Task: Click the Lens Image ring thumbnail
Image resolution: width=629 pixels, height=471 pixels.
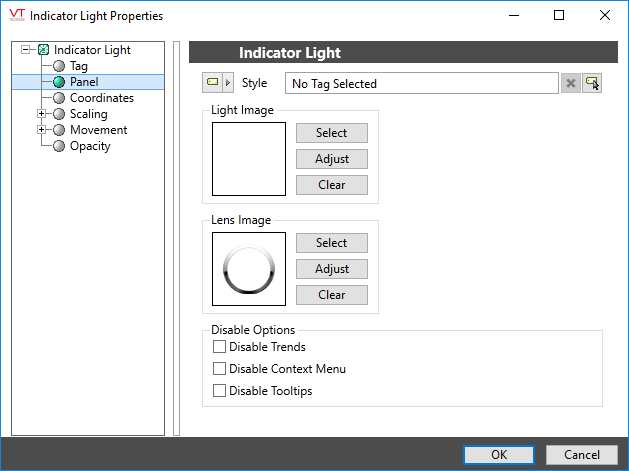Action: [x=249, y=269]
